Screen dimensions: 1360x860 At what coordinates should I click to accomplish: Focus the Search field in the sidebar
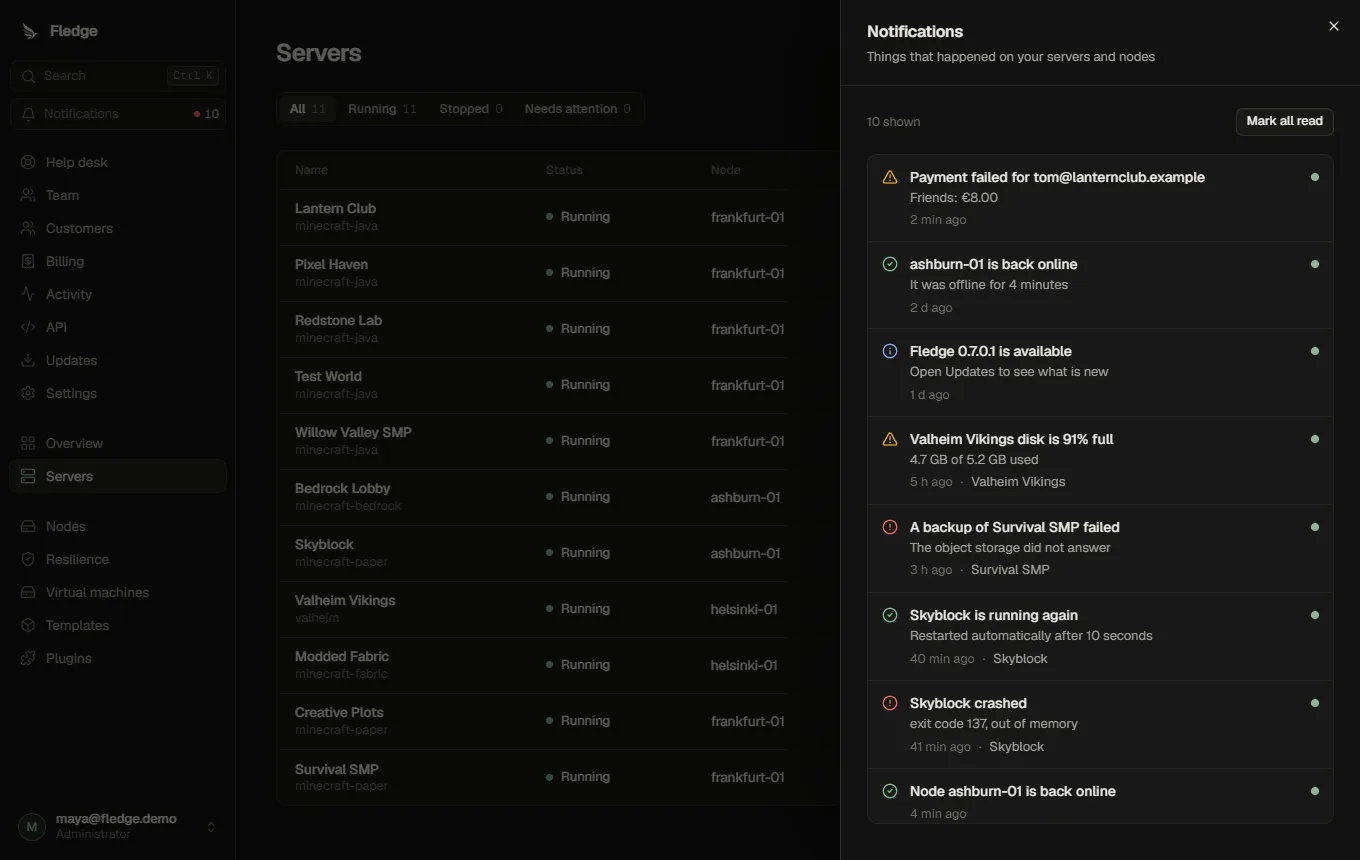118,76
